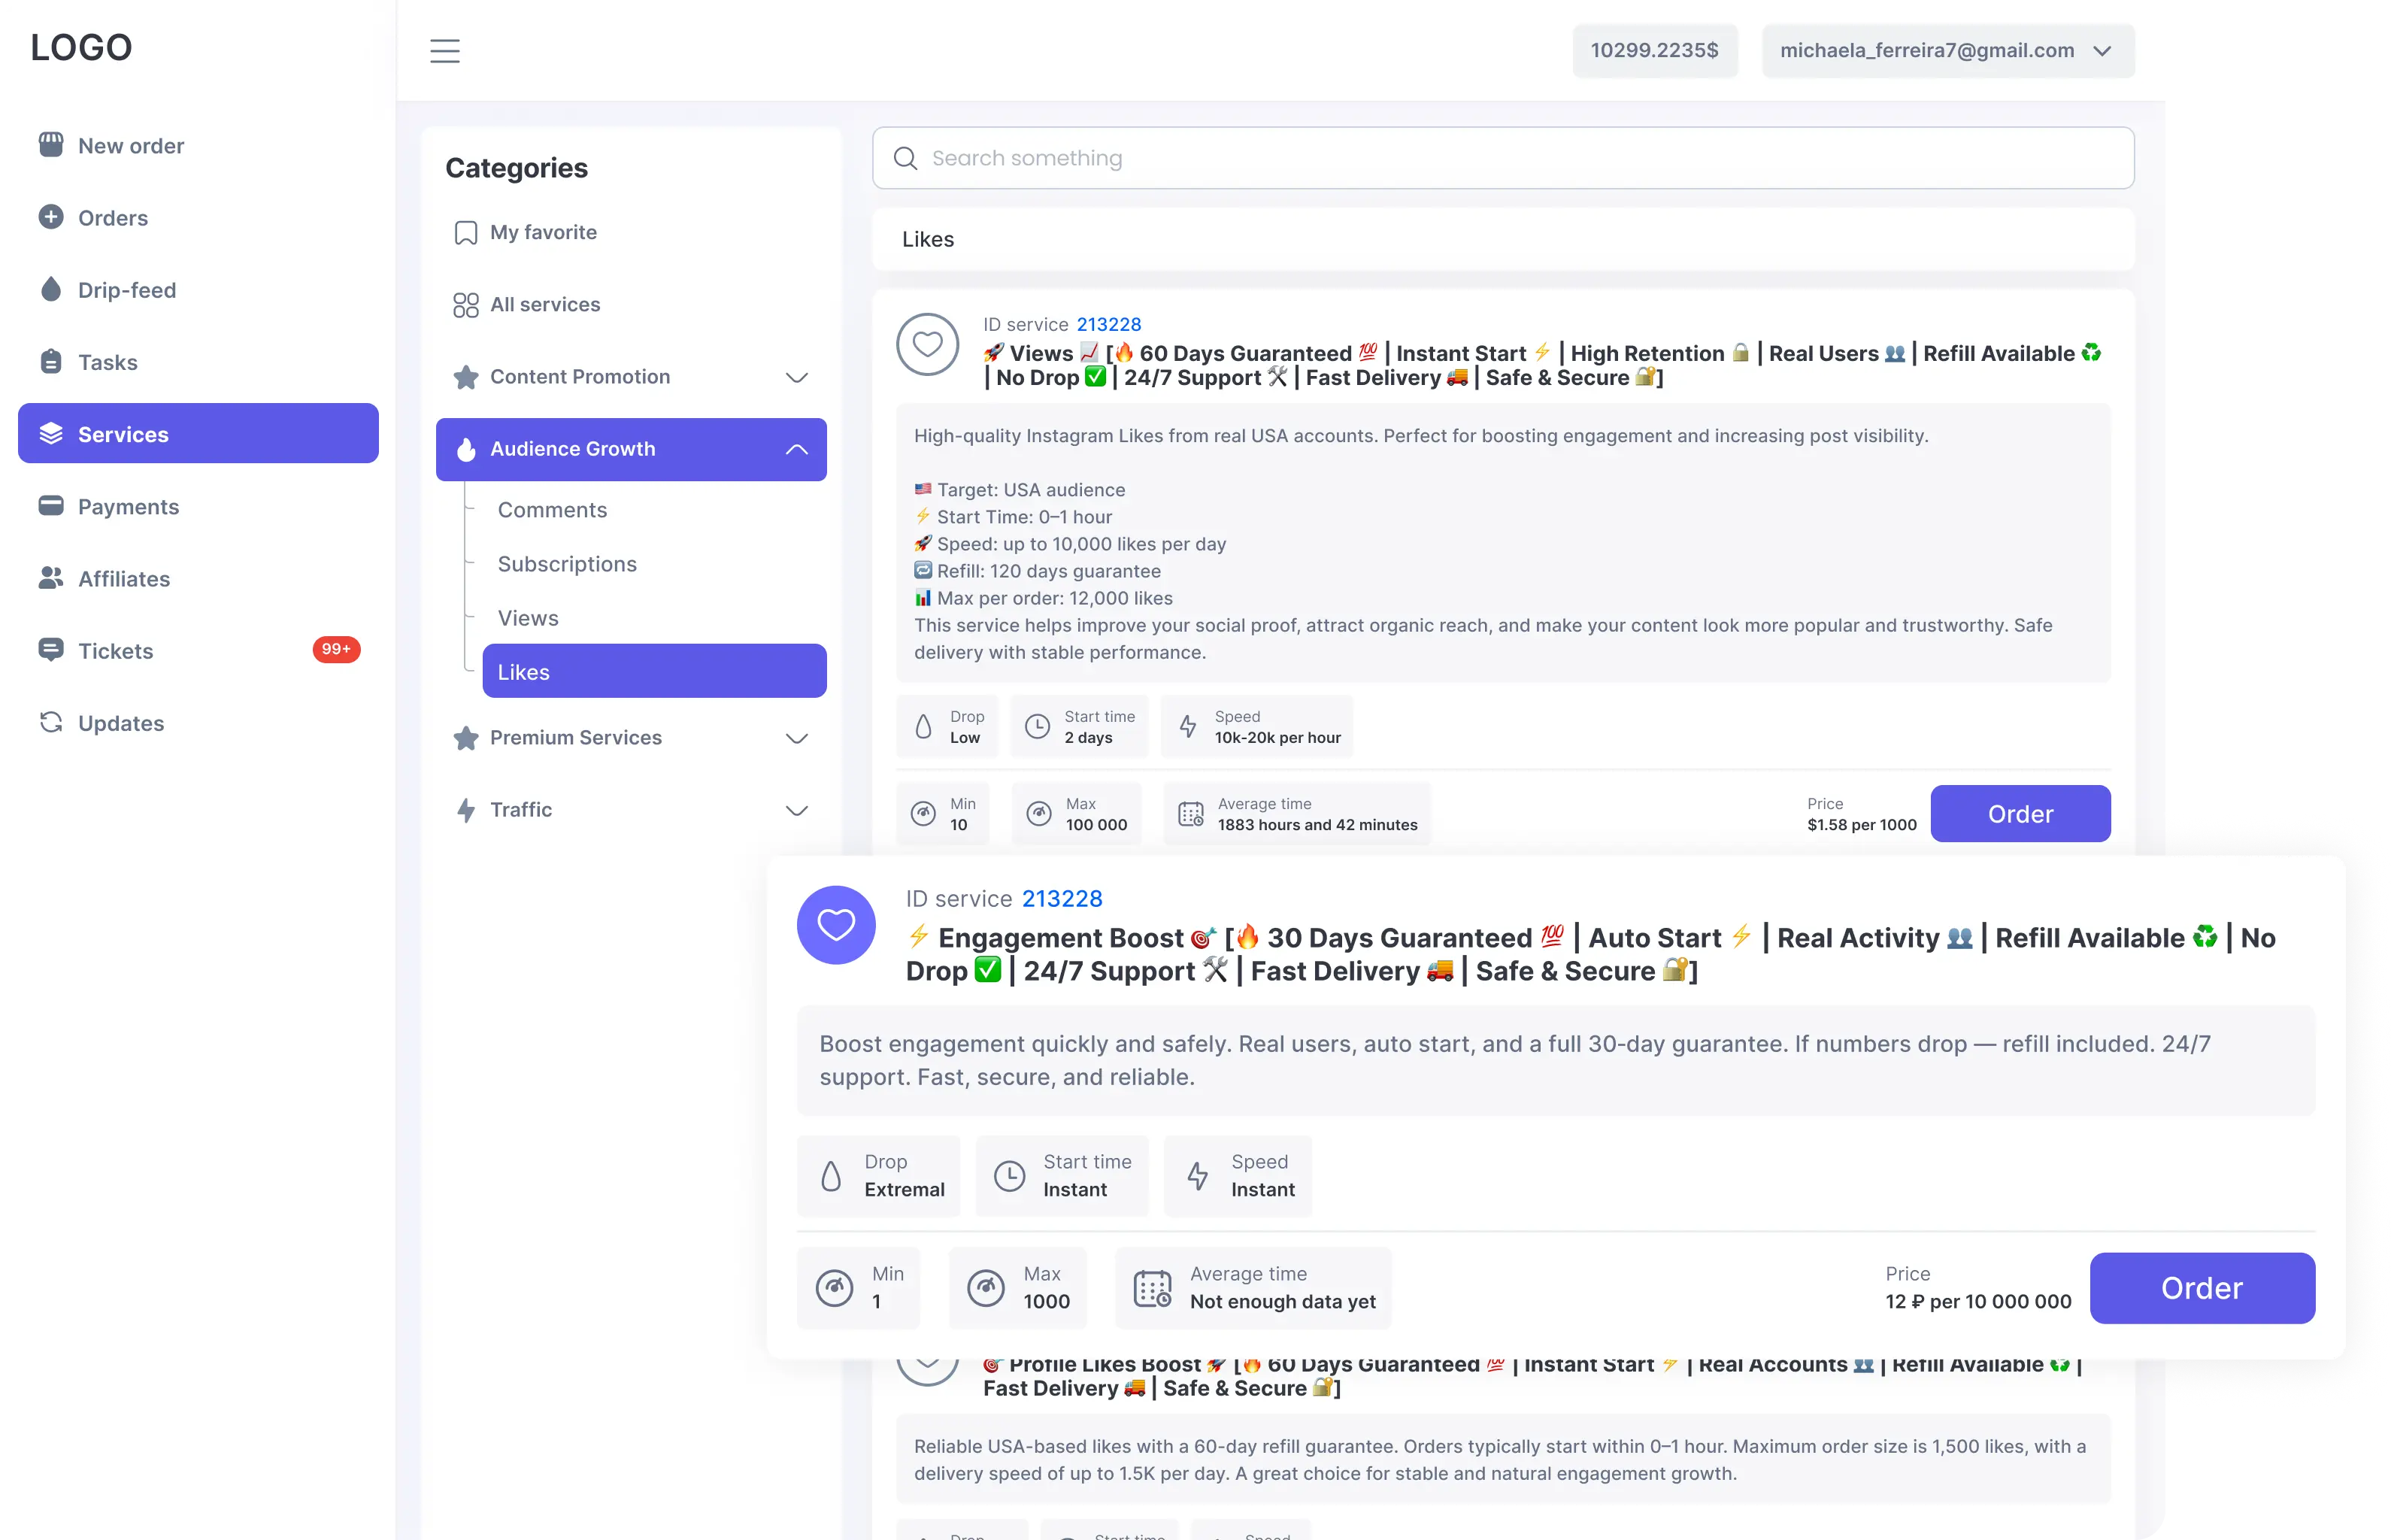Click the All services grid icon
Screen dimensions: 2391x1540
tap(466, 304)
